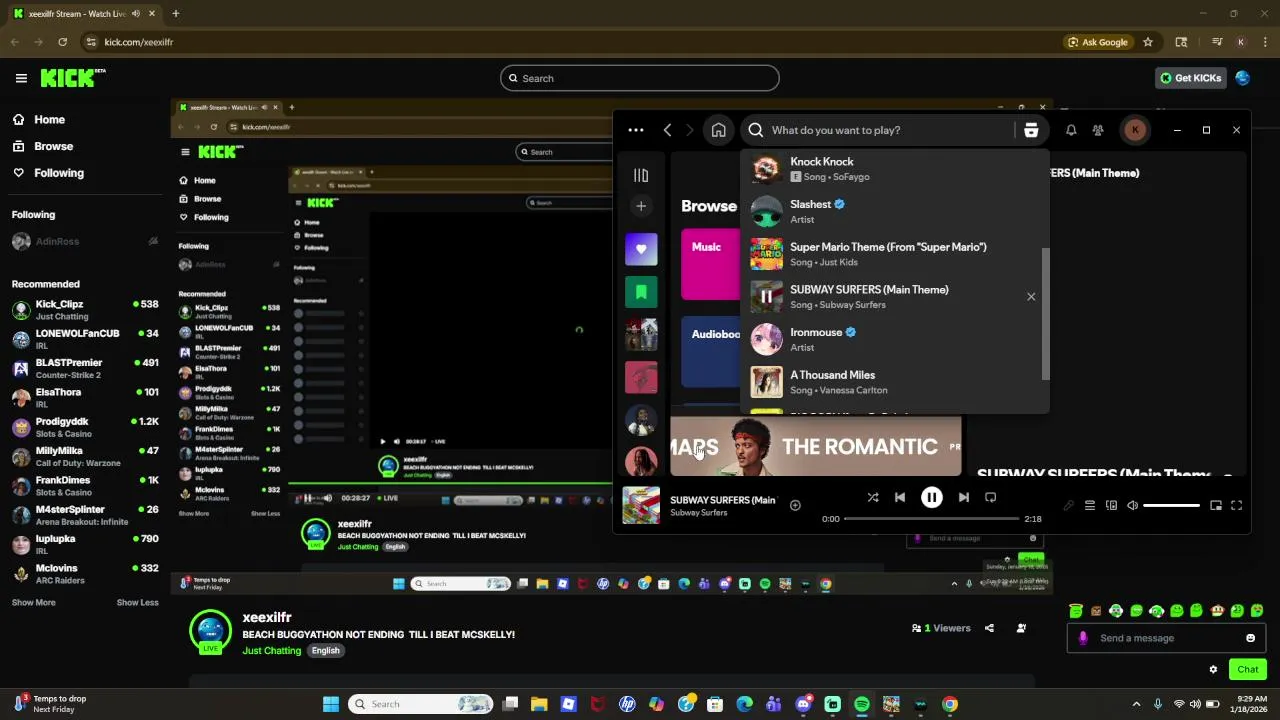Open the Slashest artist result

pos(895,211)
